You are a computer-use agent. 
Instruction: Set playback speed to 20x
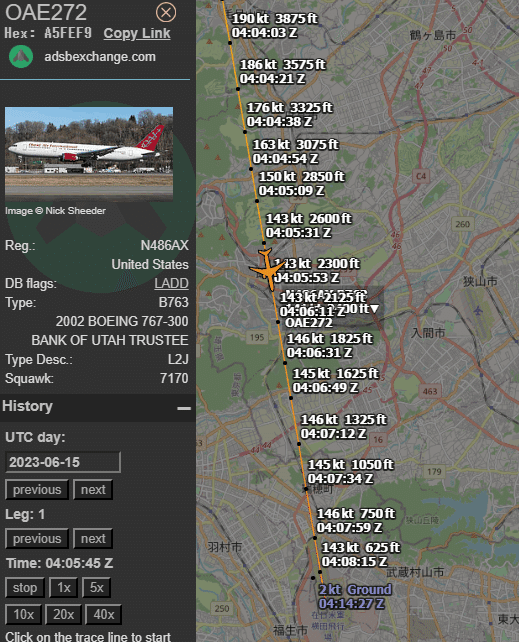click(x=63, y=615)
